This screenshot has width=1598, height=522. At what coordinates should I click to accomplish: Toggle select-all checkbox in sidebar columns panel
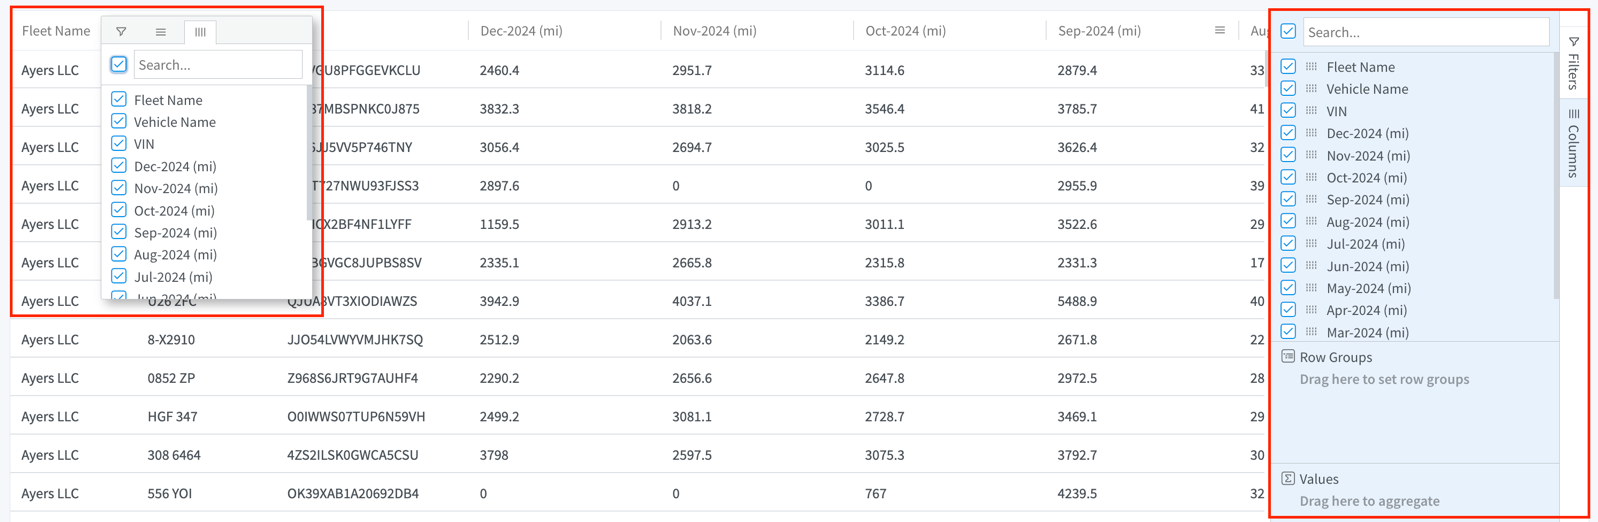1288,32
